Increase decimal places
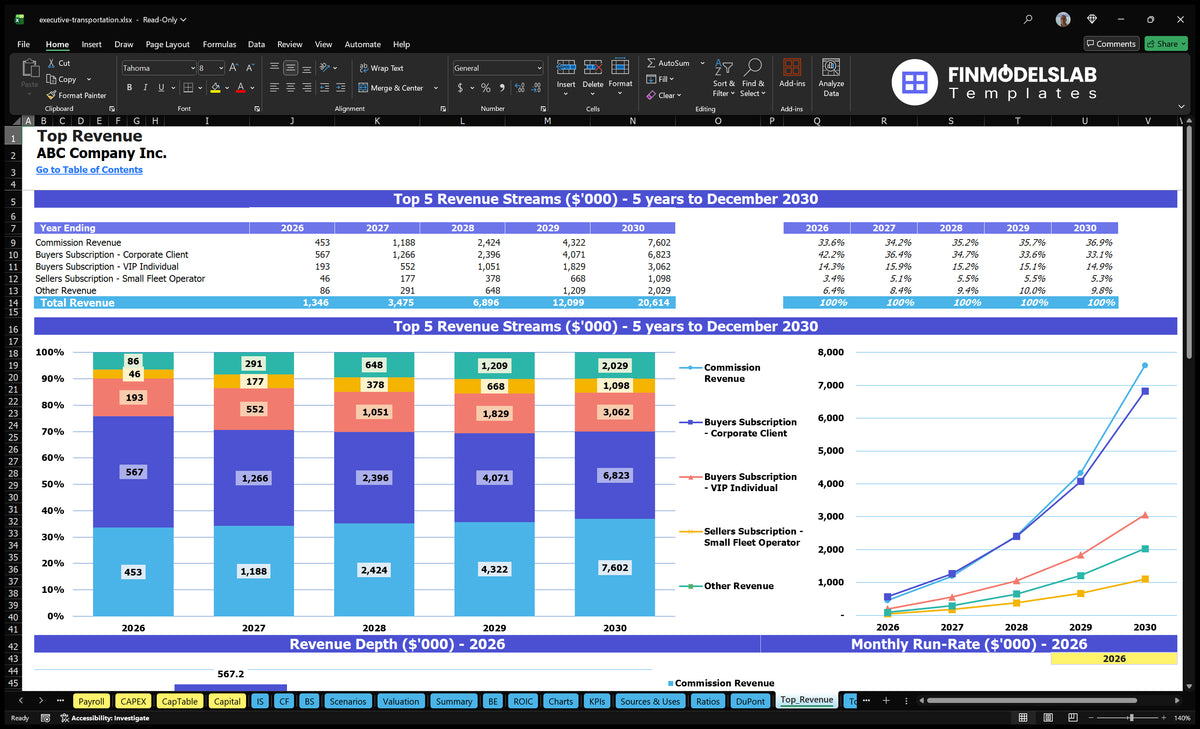Viewport: 1200px width, 729px height. tap(519, 88)
